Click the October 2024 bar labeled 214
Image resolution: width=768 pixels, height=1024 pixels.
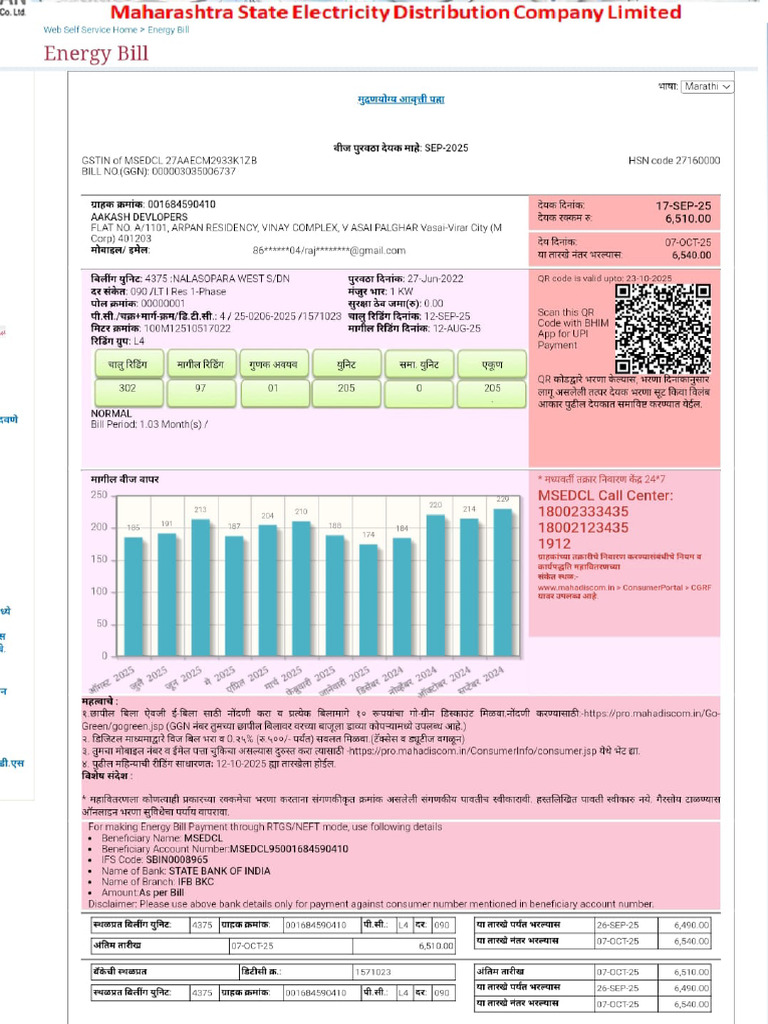coord(470,587)
